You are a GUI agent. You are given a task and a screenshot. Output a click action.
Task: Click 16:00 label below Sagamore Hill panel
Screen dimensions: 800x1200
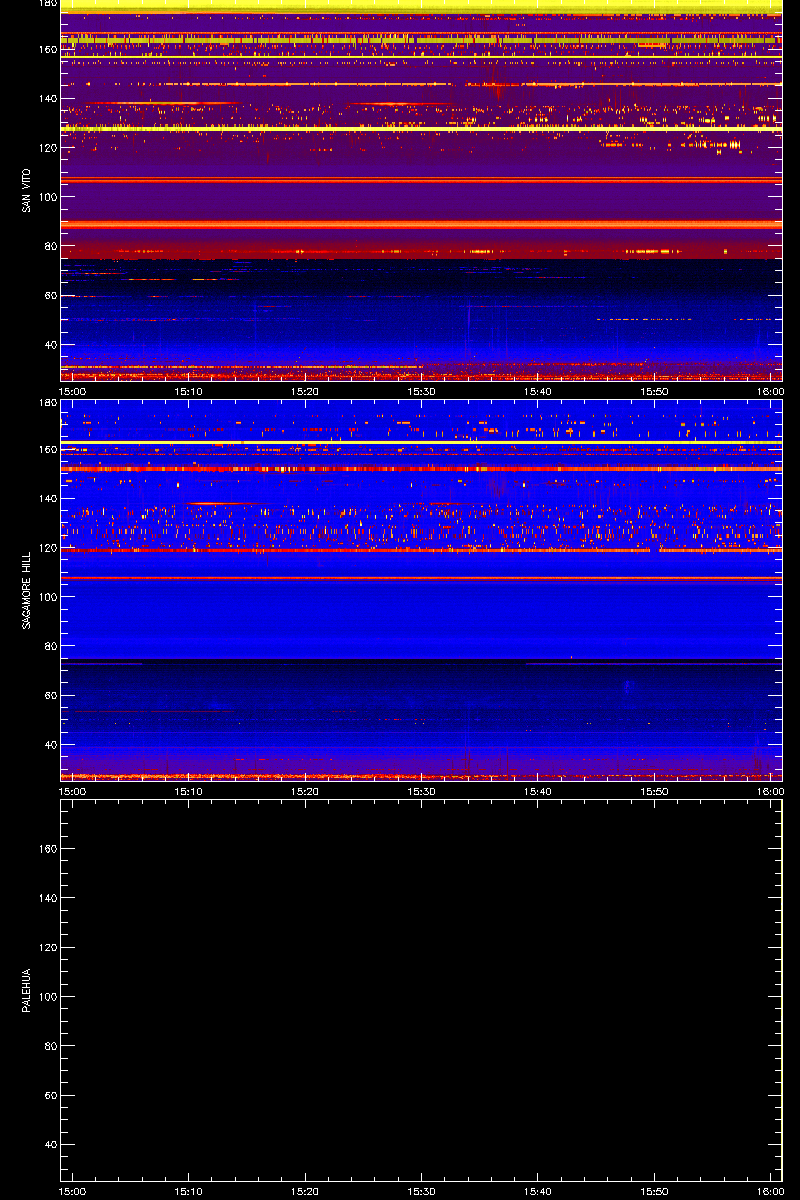tap(771, 792)
